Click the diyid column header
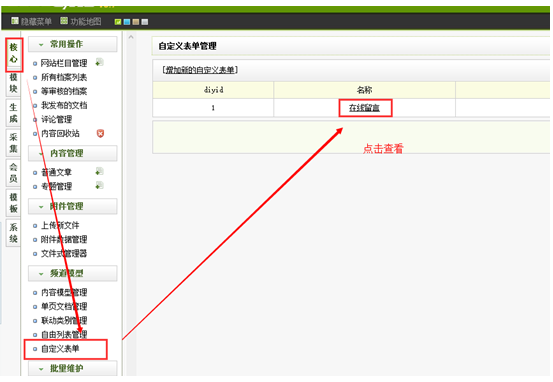The image size is (553, 382). (213, 90)
